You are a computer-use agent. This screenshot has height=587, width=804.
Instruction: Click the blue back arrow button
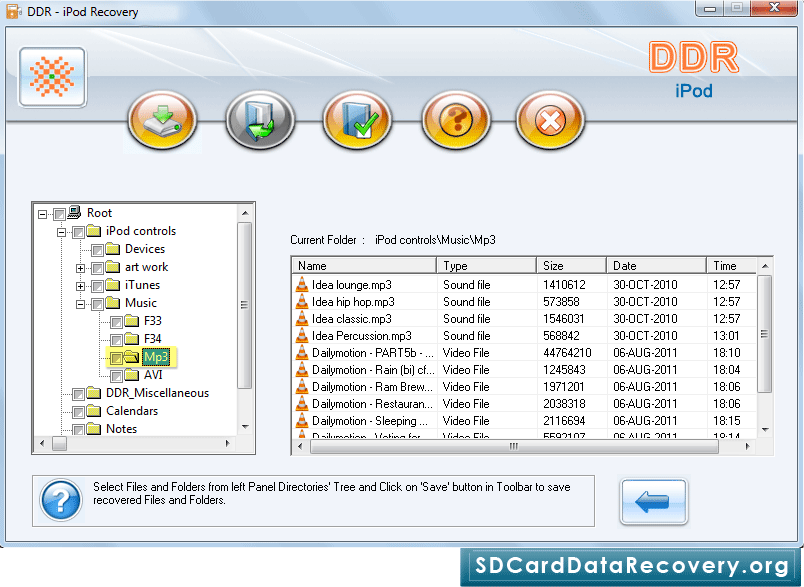coord(653,501)
